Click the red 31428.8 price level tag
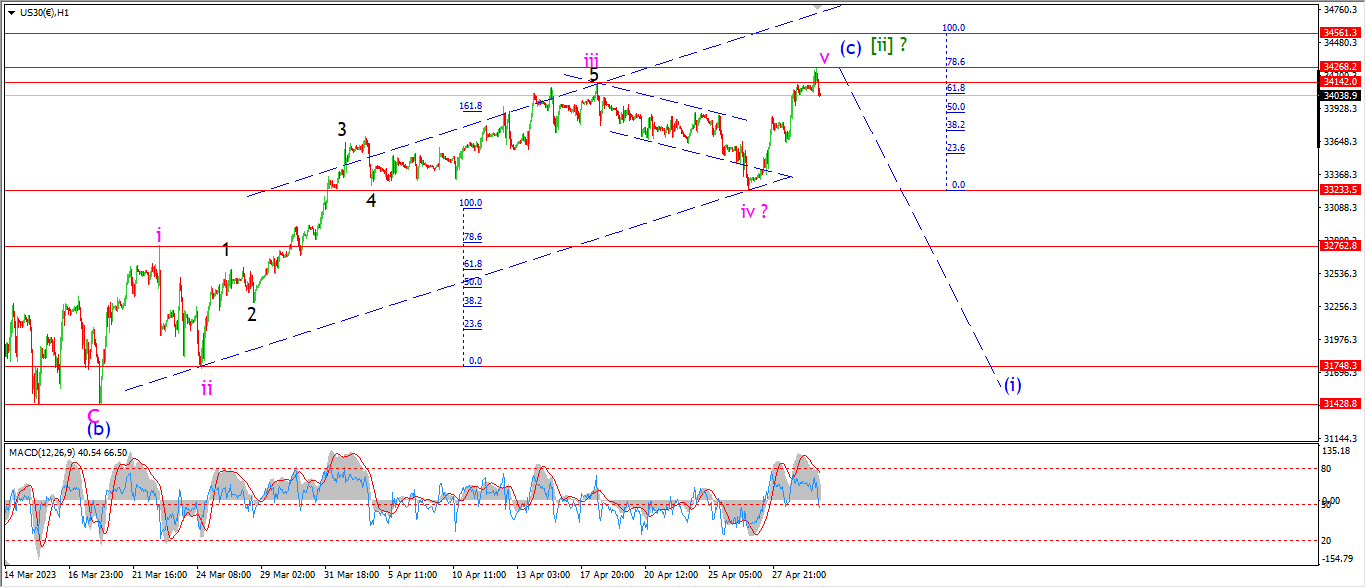Image resolution: width=1366 pixels, height=588 pixels. pyautogui.click(x=1340, y=403)
